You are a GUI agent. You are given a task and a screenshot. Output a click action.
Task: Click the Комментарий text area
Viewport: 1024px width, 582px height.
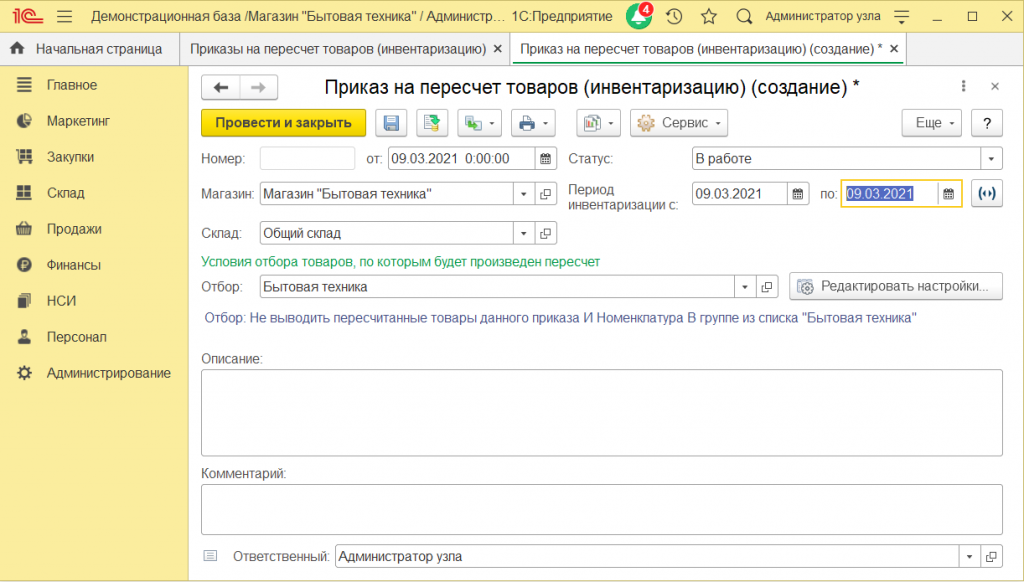(x=601, y=509)
